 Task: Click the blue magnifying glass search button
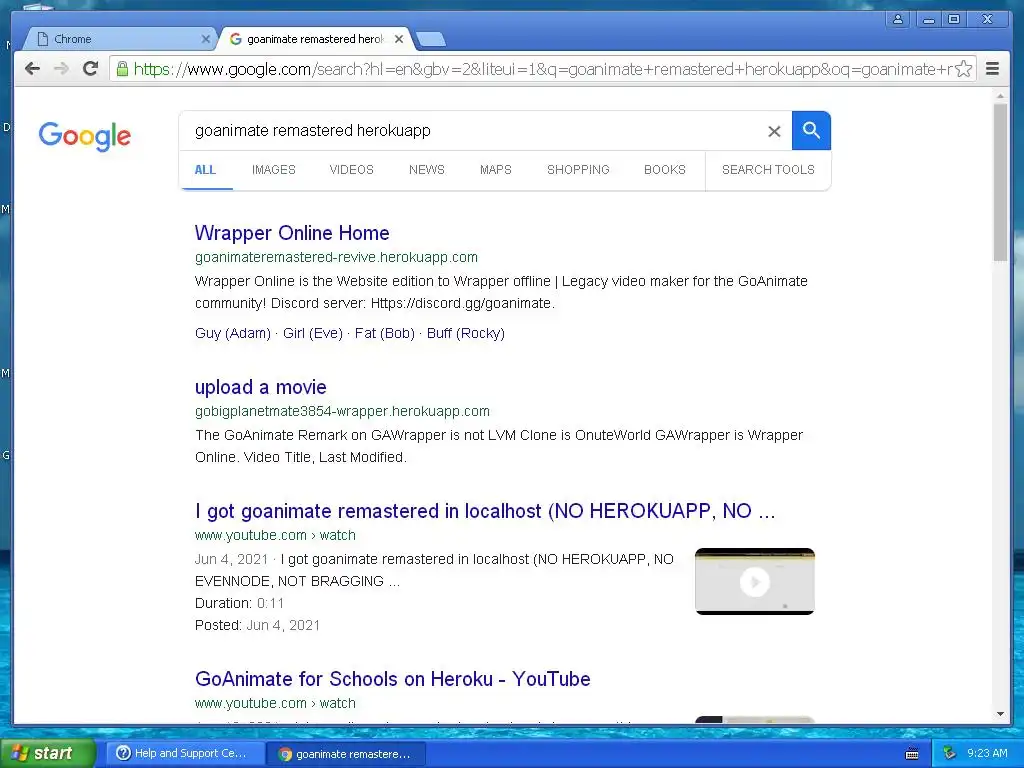pyautogui.click(x=811, y=131)
